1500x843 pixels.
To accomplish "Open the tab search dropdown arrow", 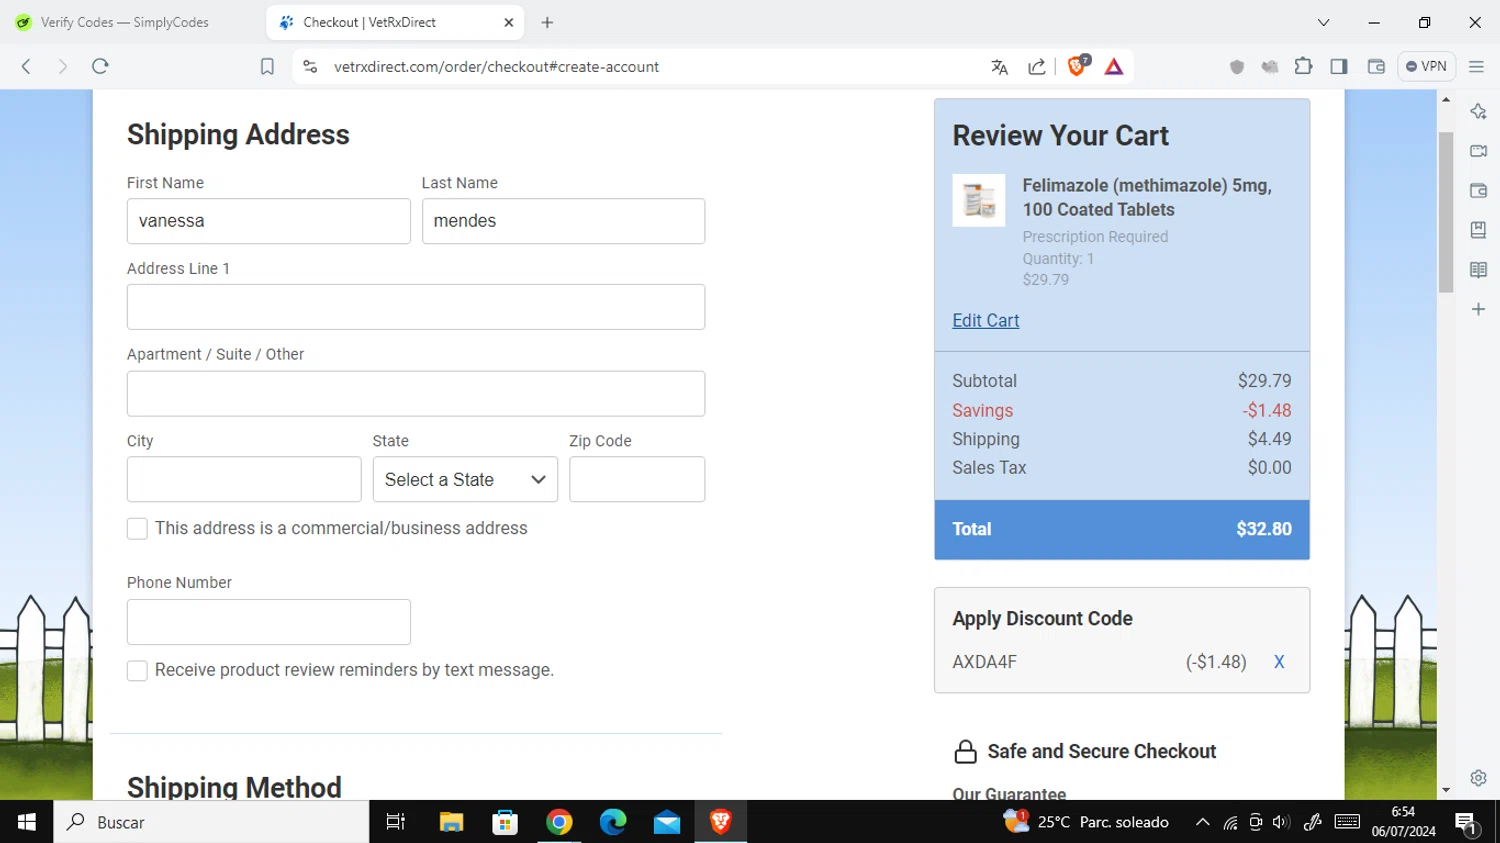I will [x=1323, y=22].
